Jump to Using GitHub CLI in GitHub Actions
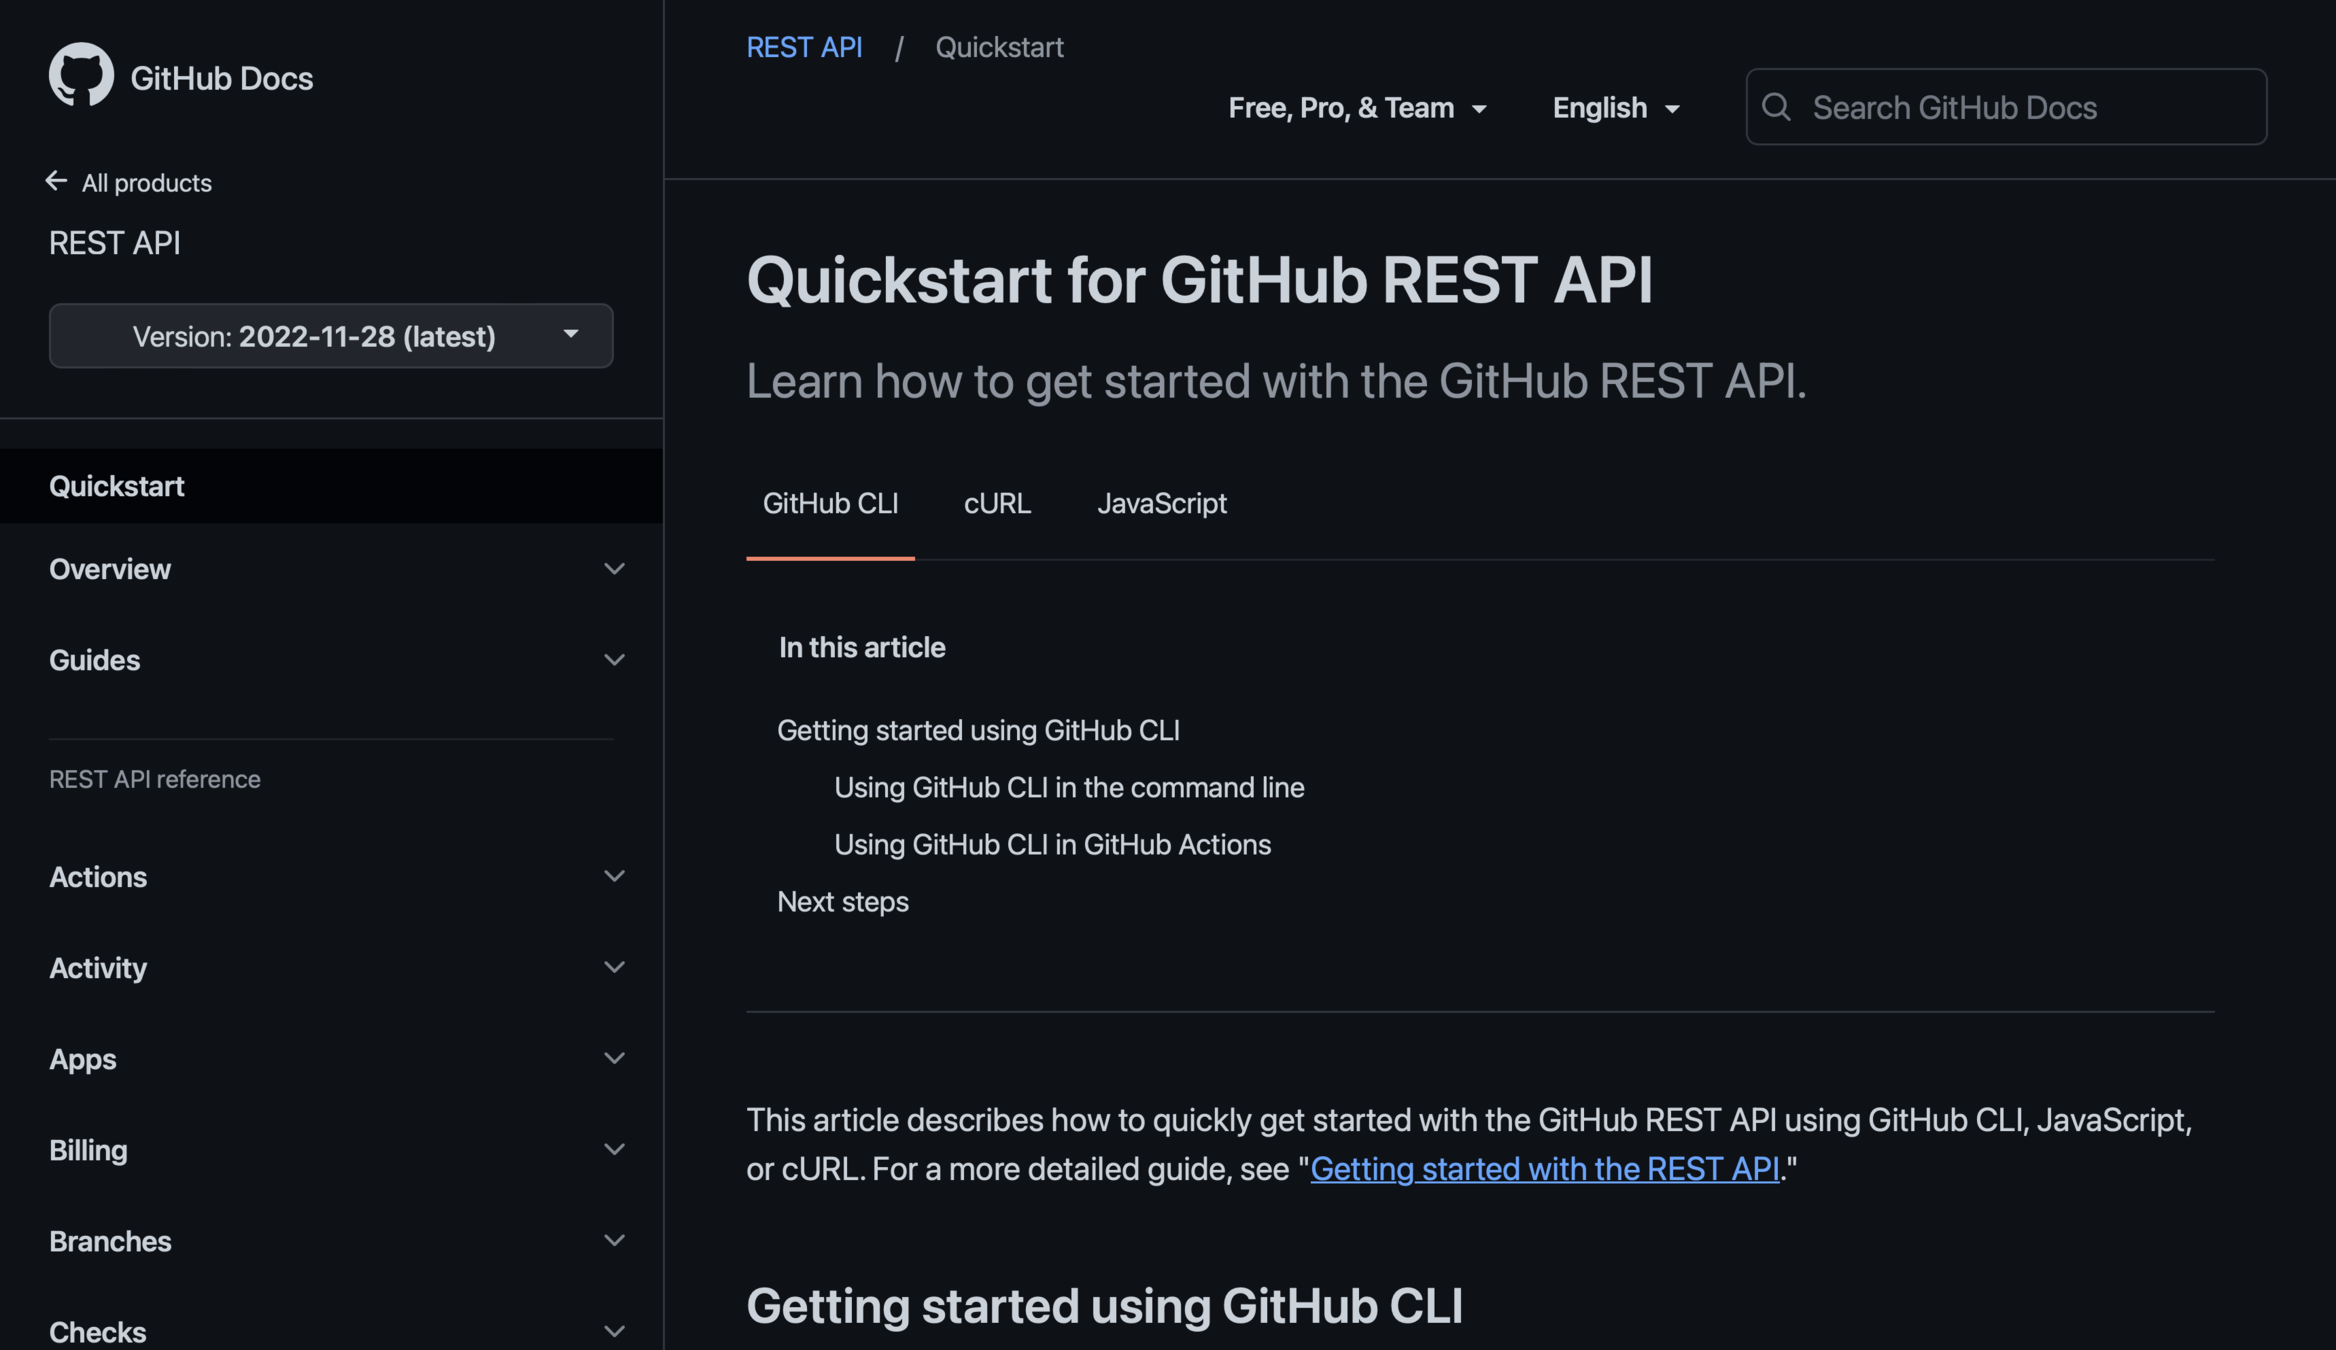Viewport: 2336px width, 1350px height. click(1052, 845)
